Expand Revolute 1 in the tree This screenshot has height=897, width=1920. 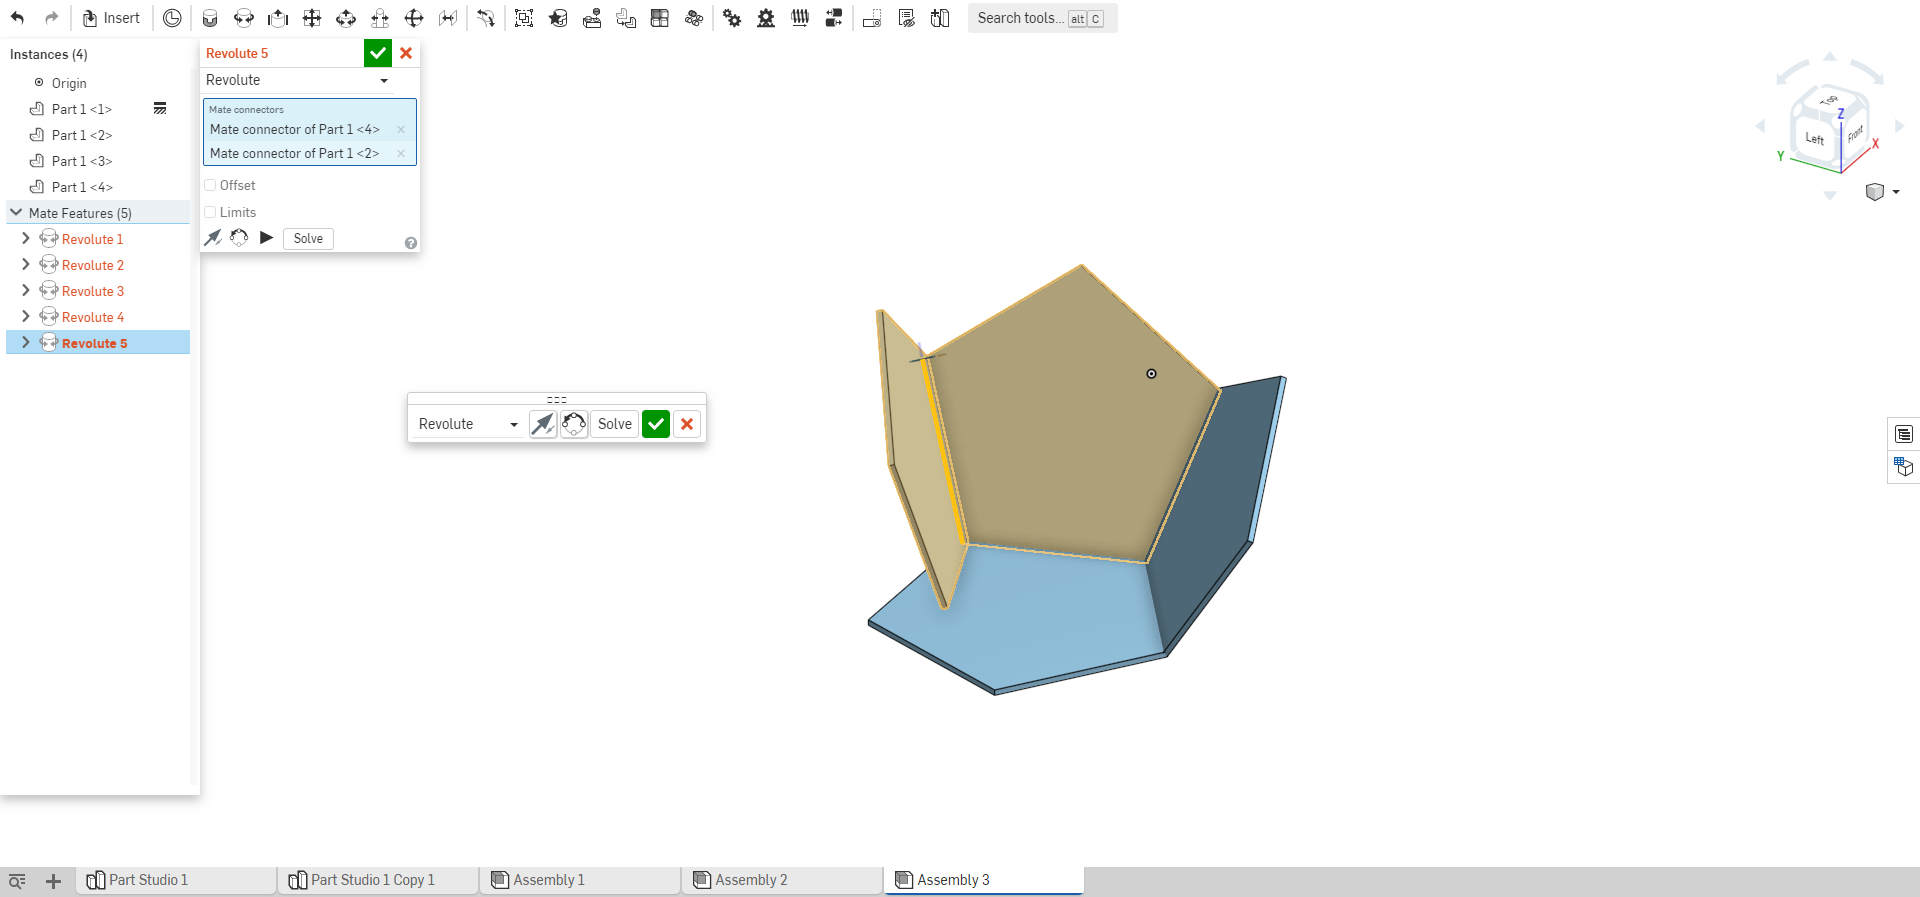26,238
